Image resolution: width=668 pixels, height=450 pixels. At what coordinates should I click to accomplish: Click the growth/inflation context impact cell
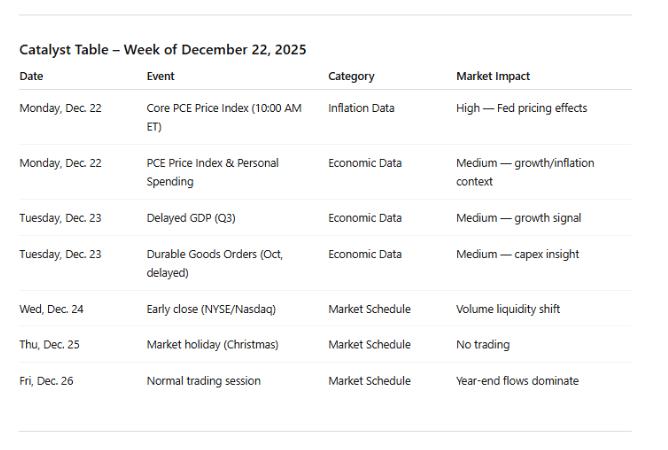pyautogui.click(x=525, y=172)
